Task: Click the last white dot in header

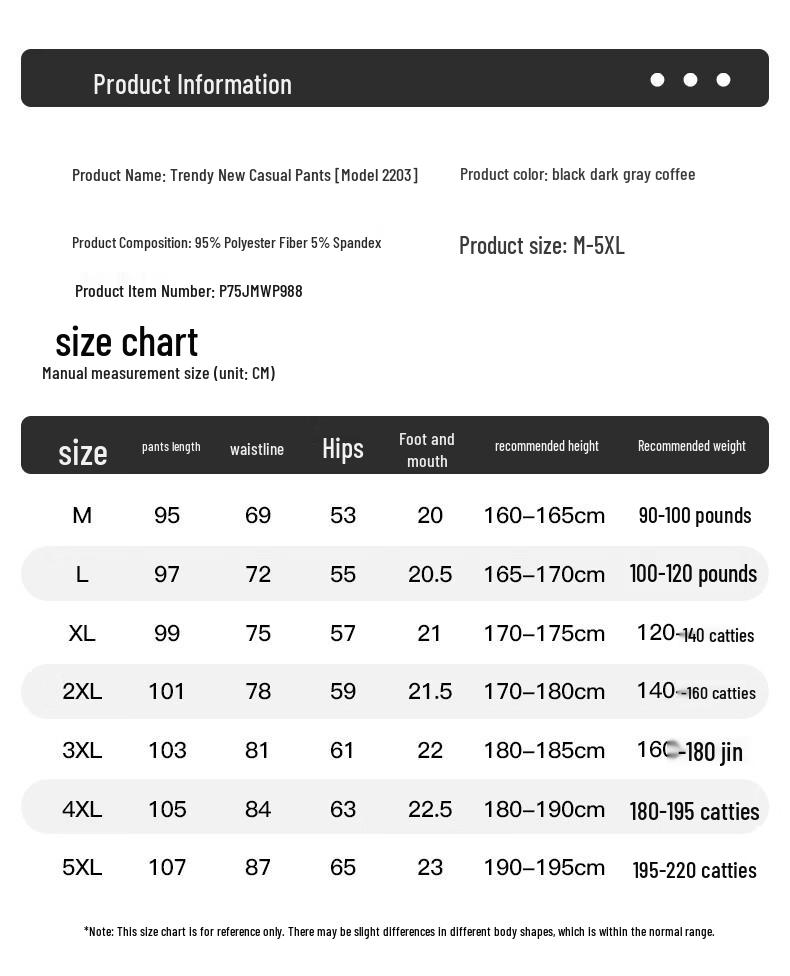Action: pyautogui.click(x=723, y=80)
